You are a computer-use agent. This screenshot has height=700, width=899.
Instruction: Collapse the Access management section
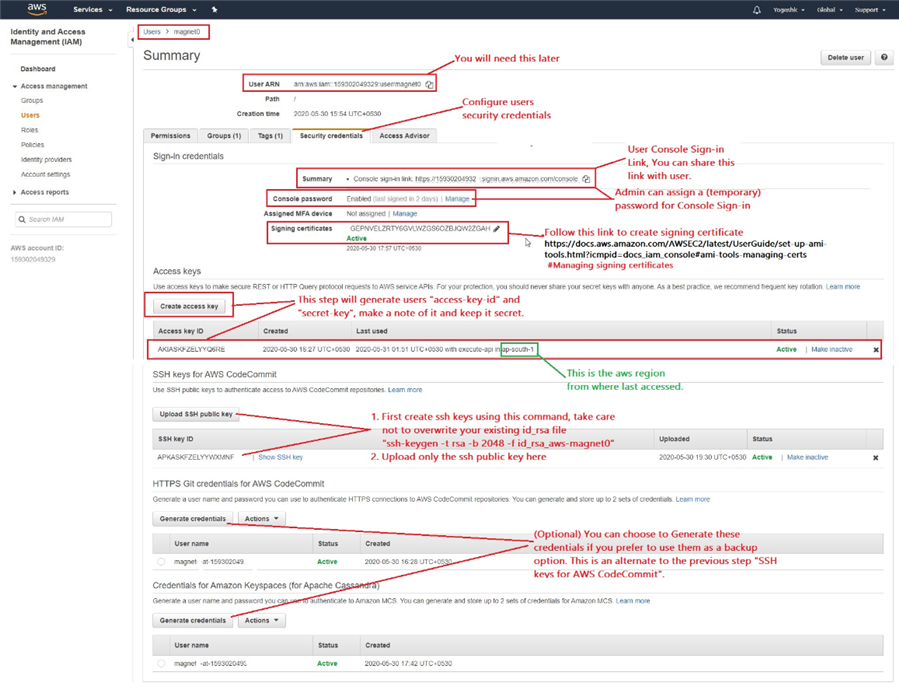point(15,87)
